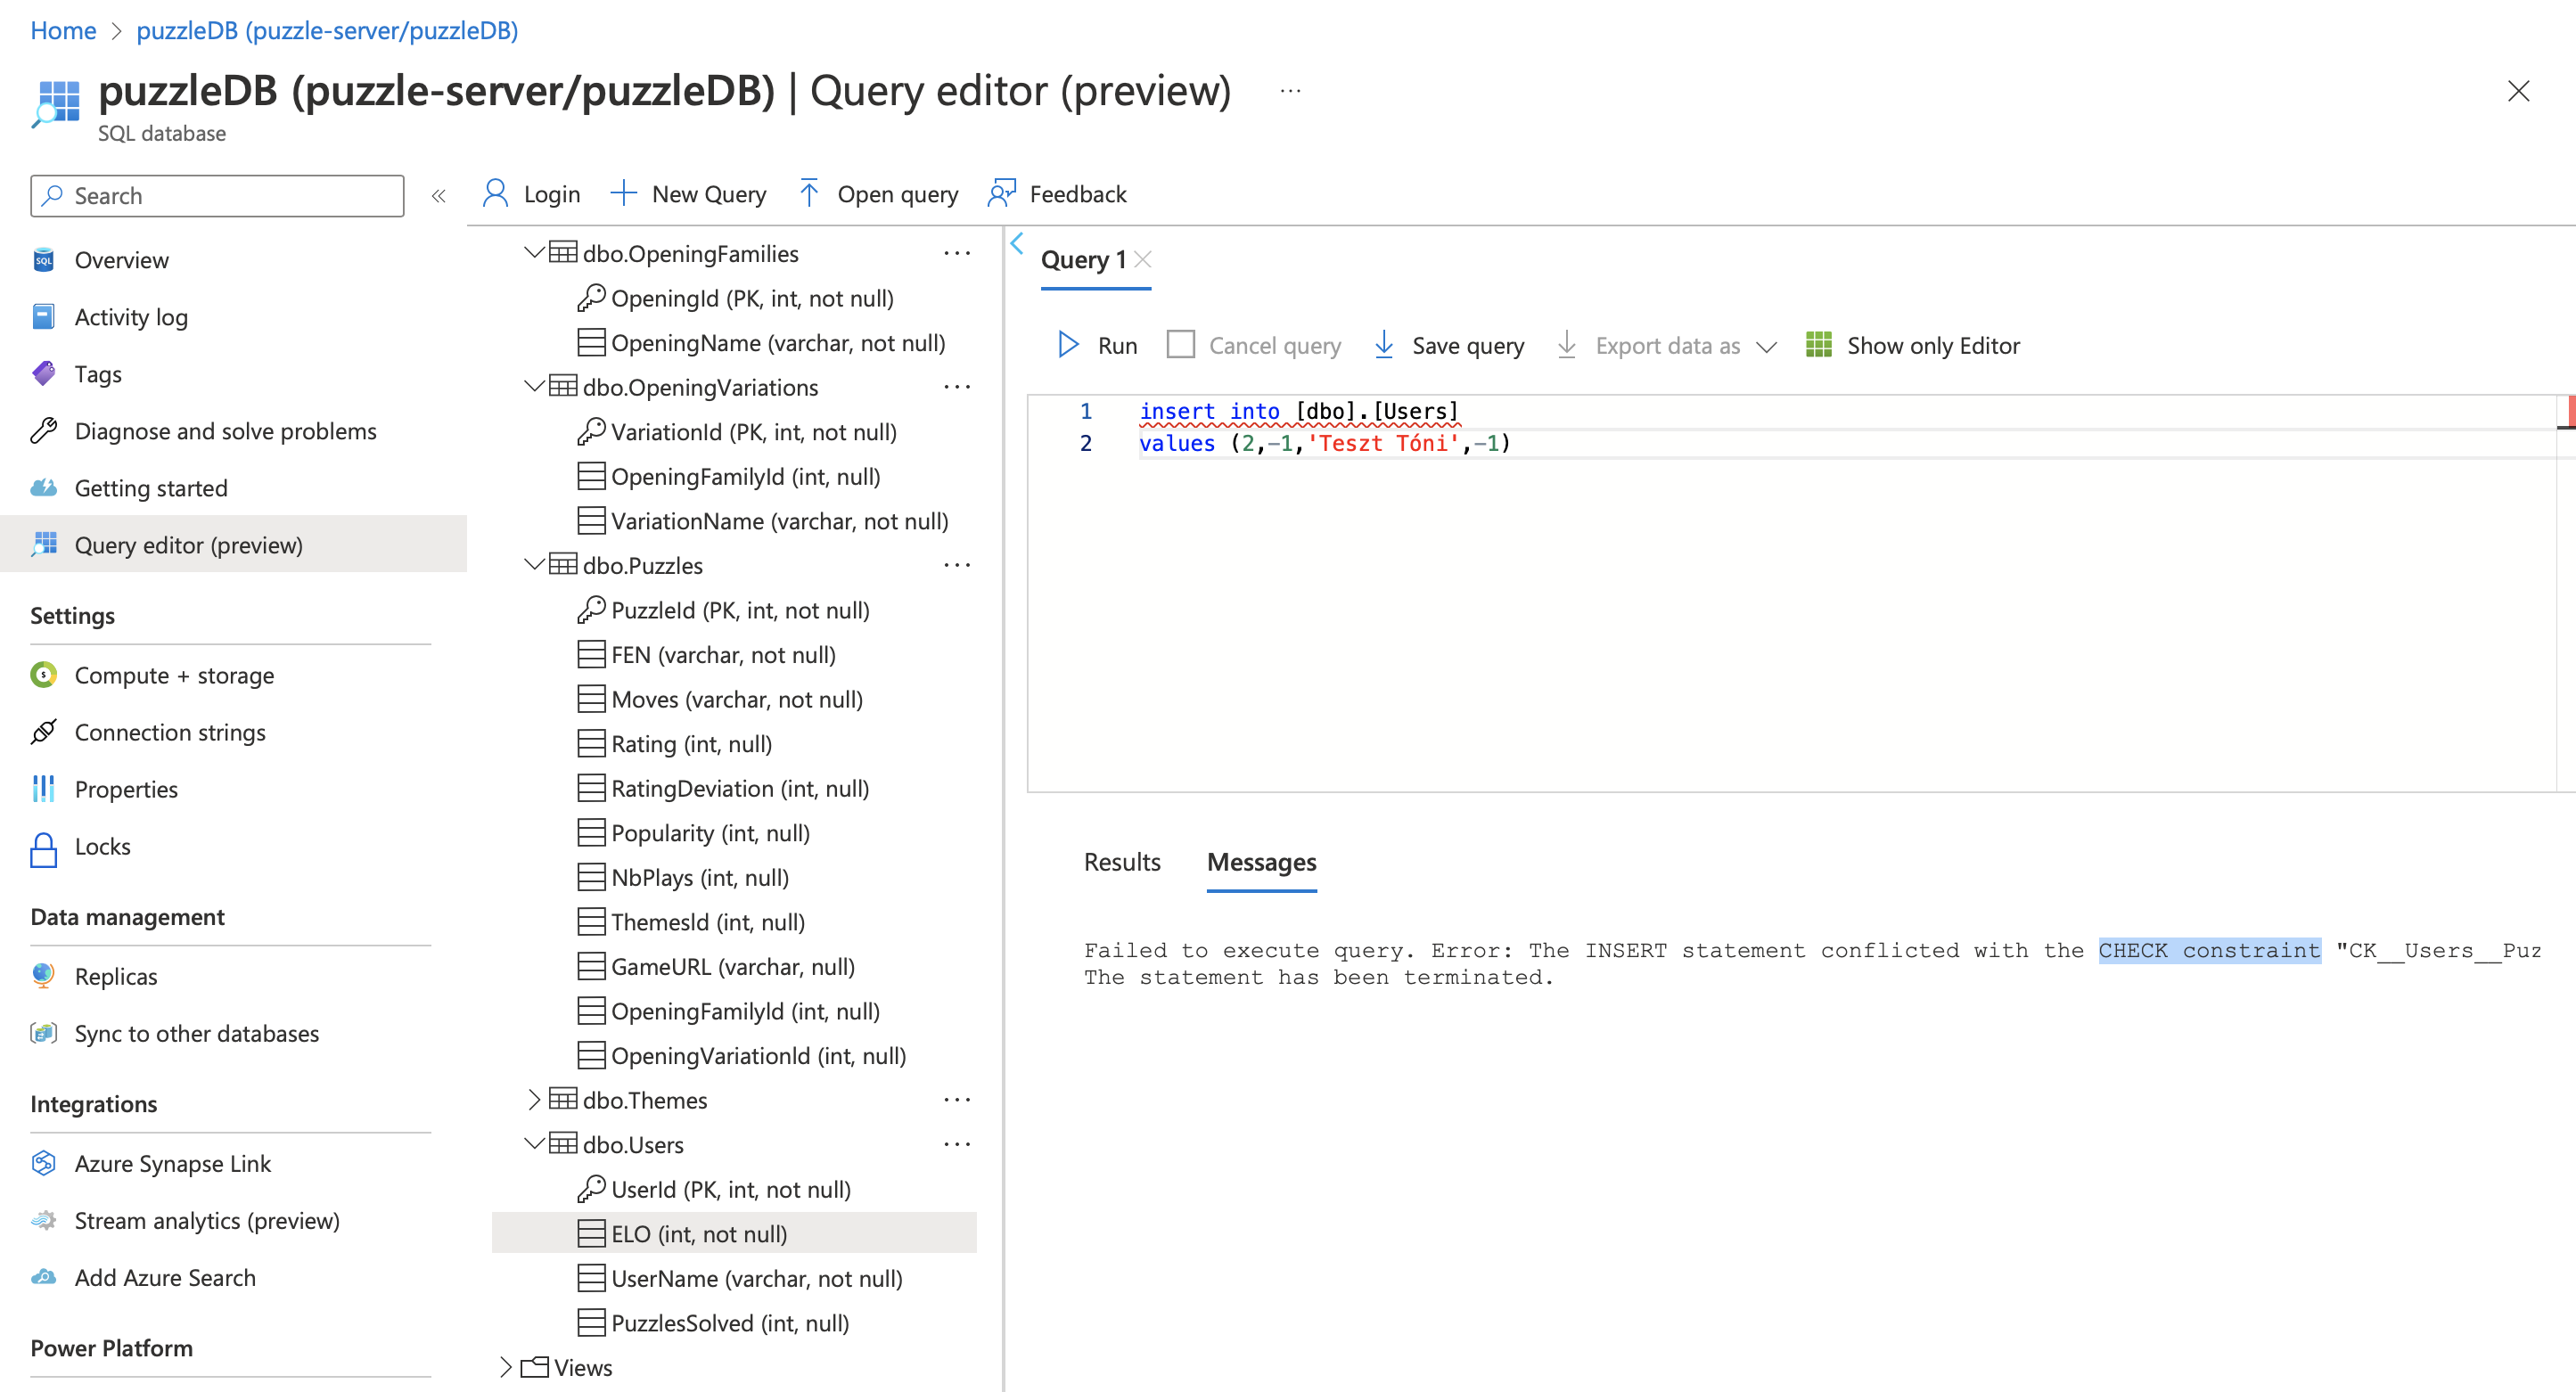
Task: Click the Run query play icon
Action: click(x=1068, y=345)
